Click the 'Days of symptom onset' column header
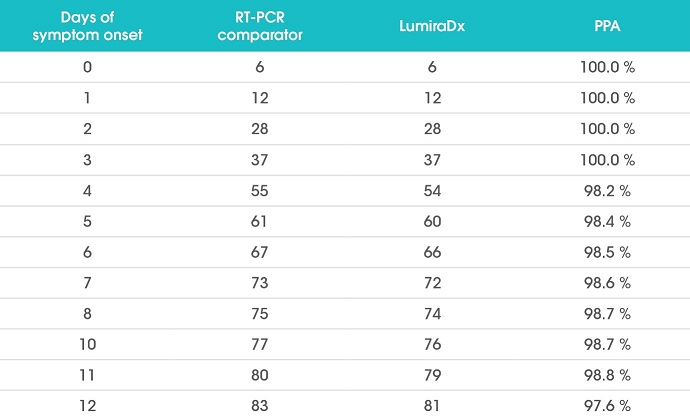 pos(87,26)
